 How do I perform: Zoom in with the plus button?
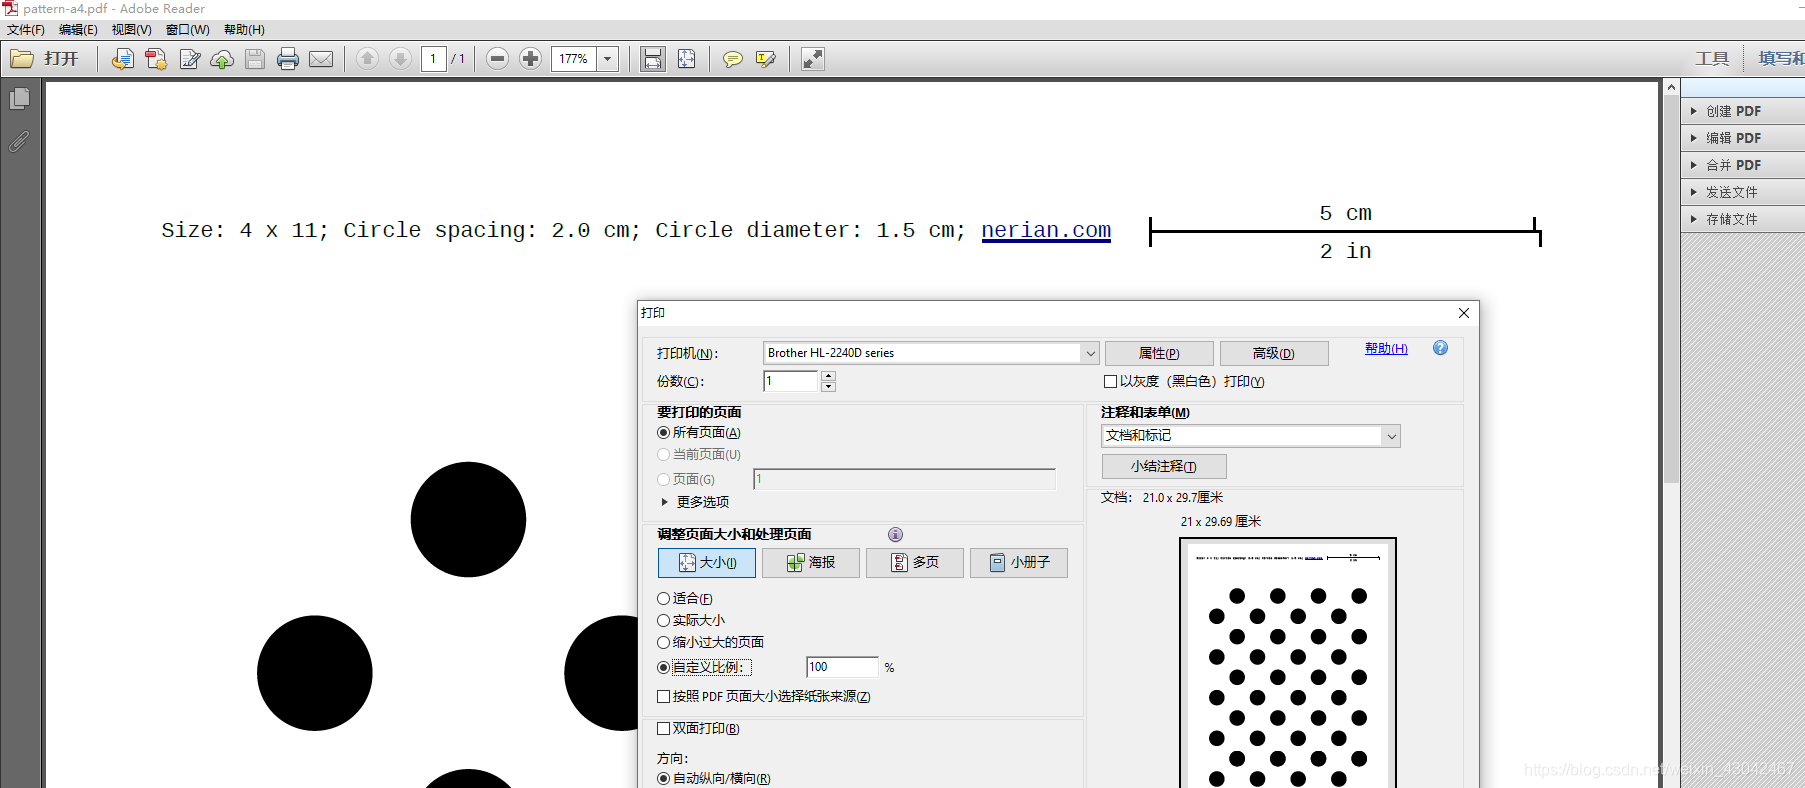point(531,59)
